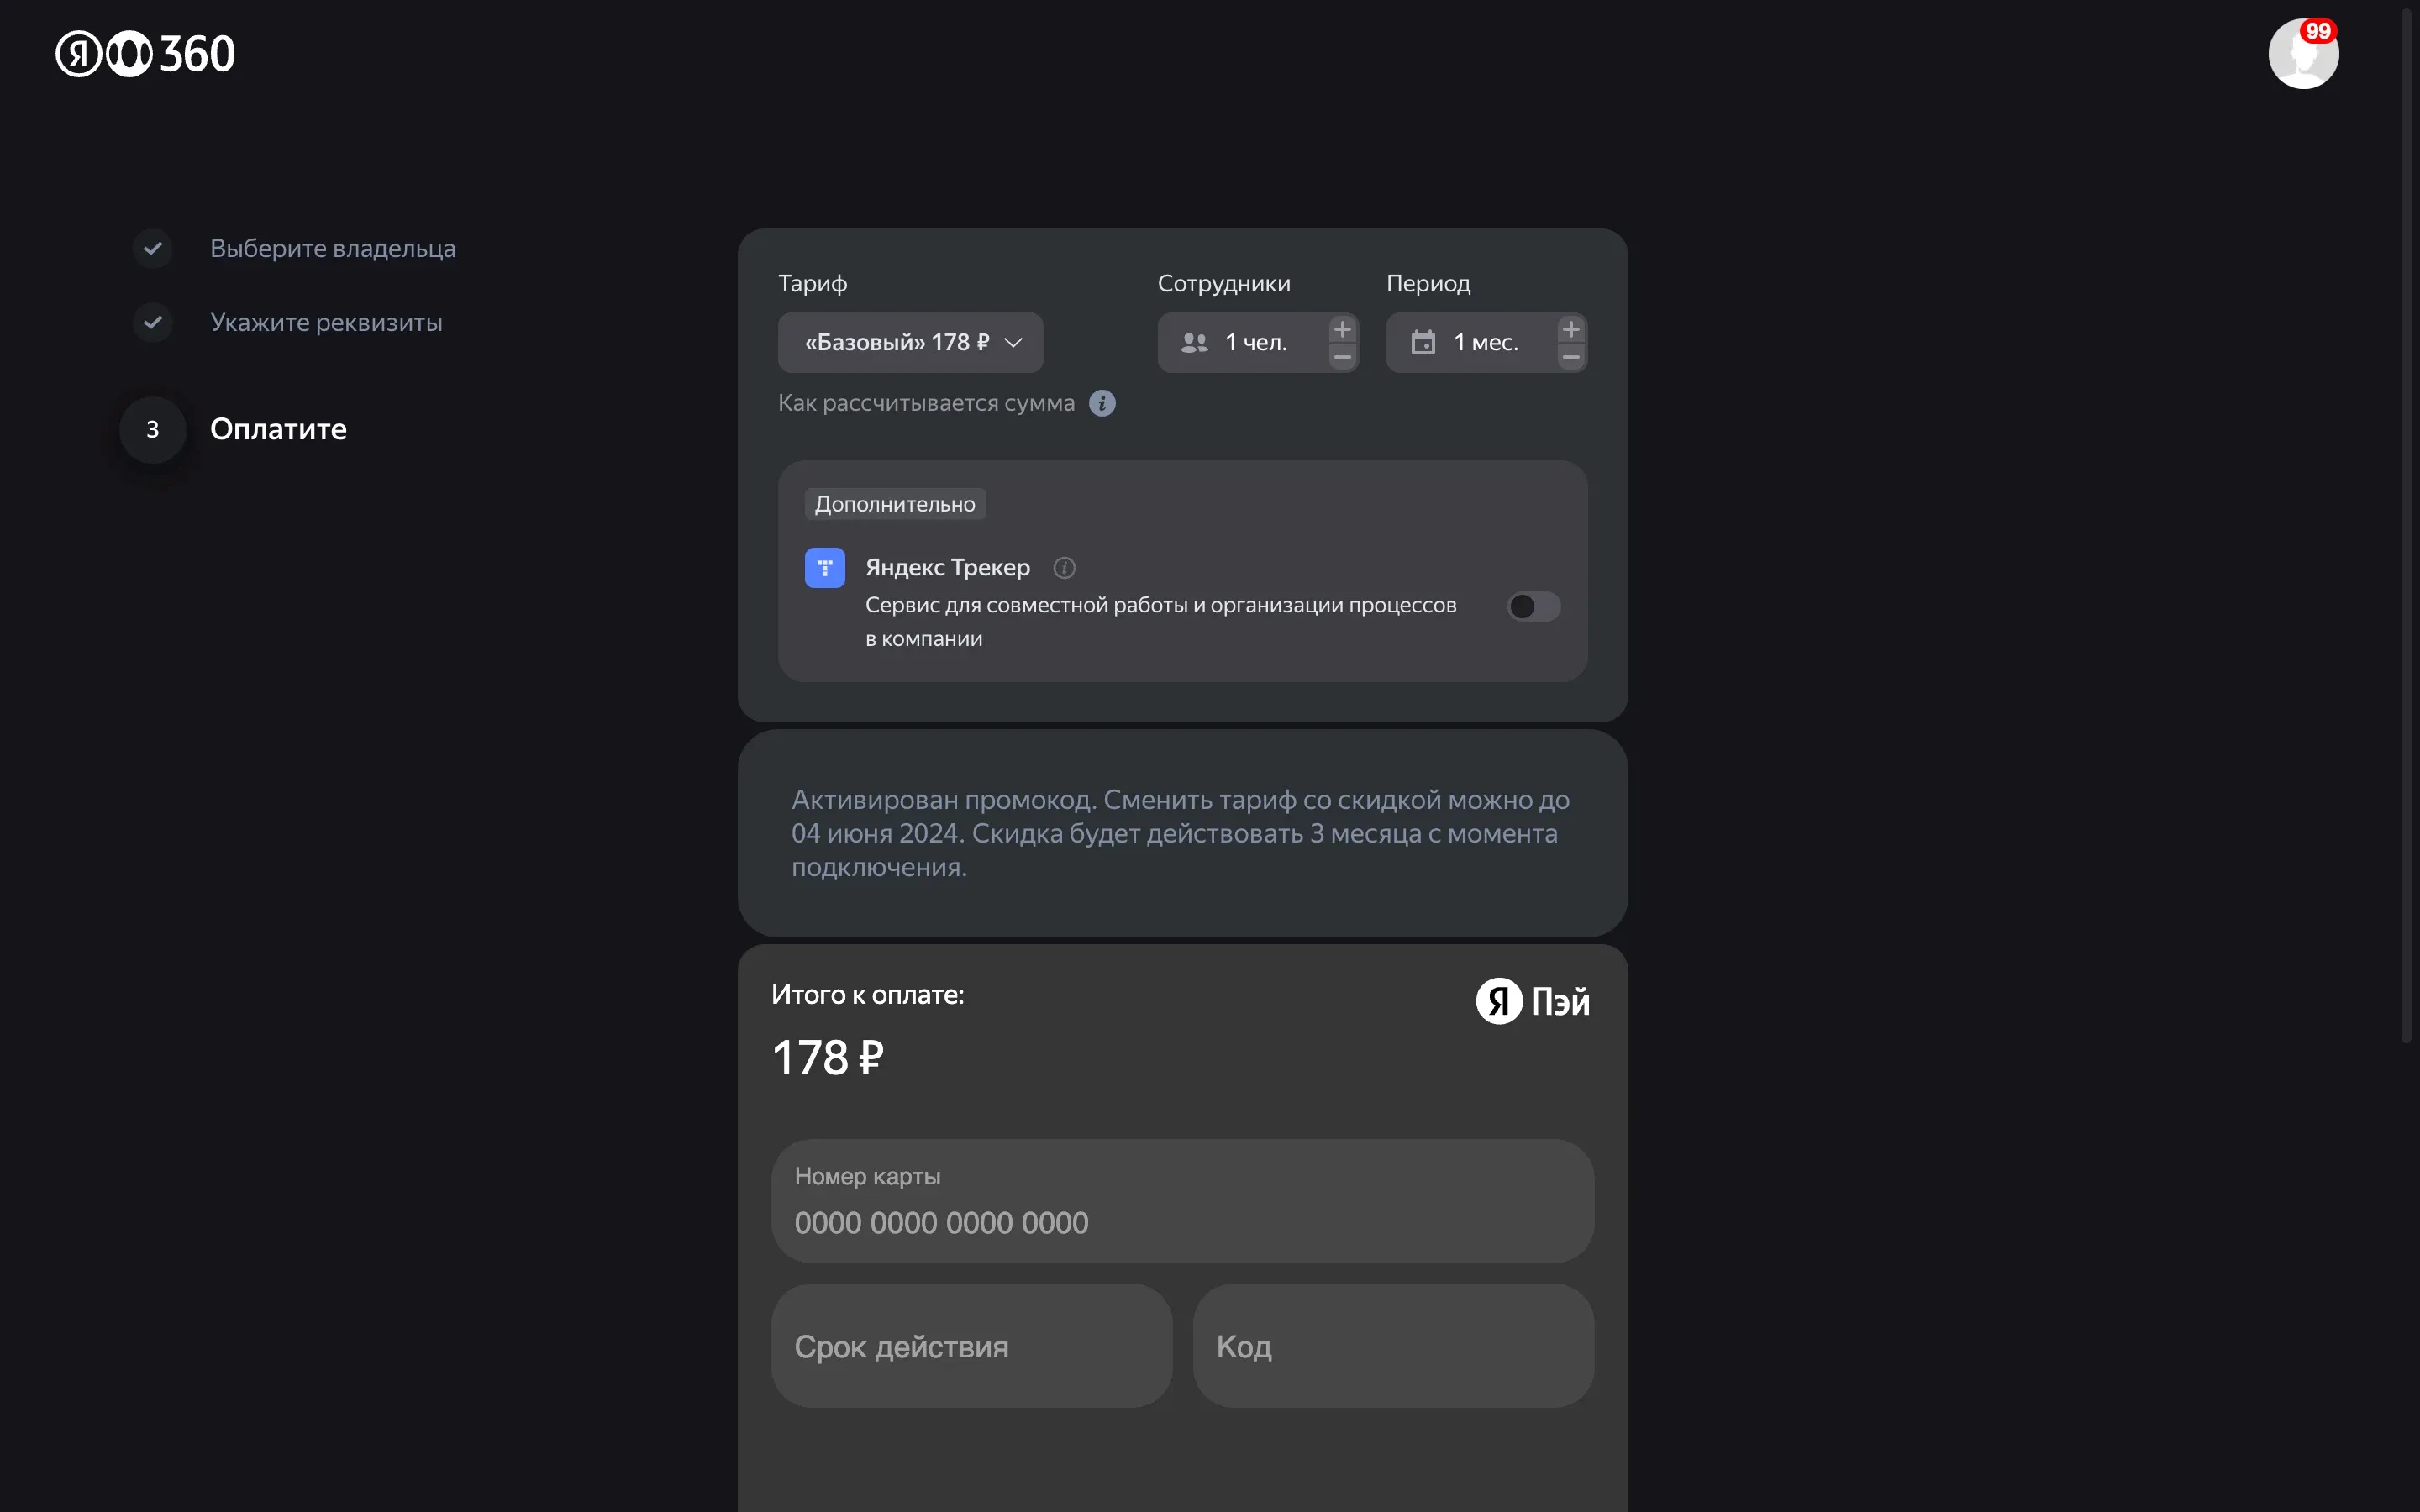Go to step Выберите владельца

[332, 248]
